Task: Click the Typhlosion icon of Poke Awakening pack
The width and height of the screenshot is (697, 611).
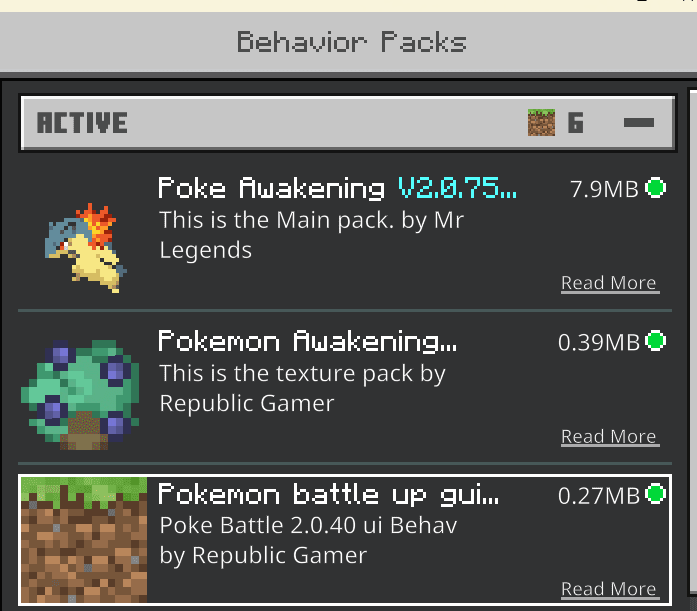Action: [x=85, y=248]
